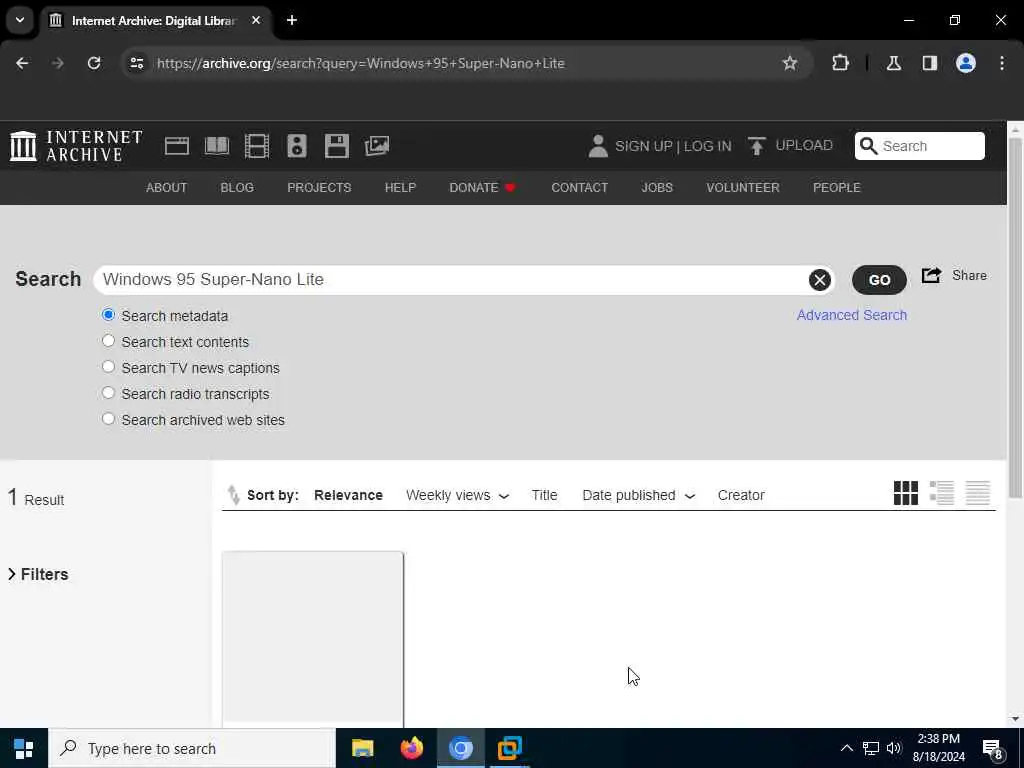Open File Explorer from taskbar

362,748
